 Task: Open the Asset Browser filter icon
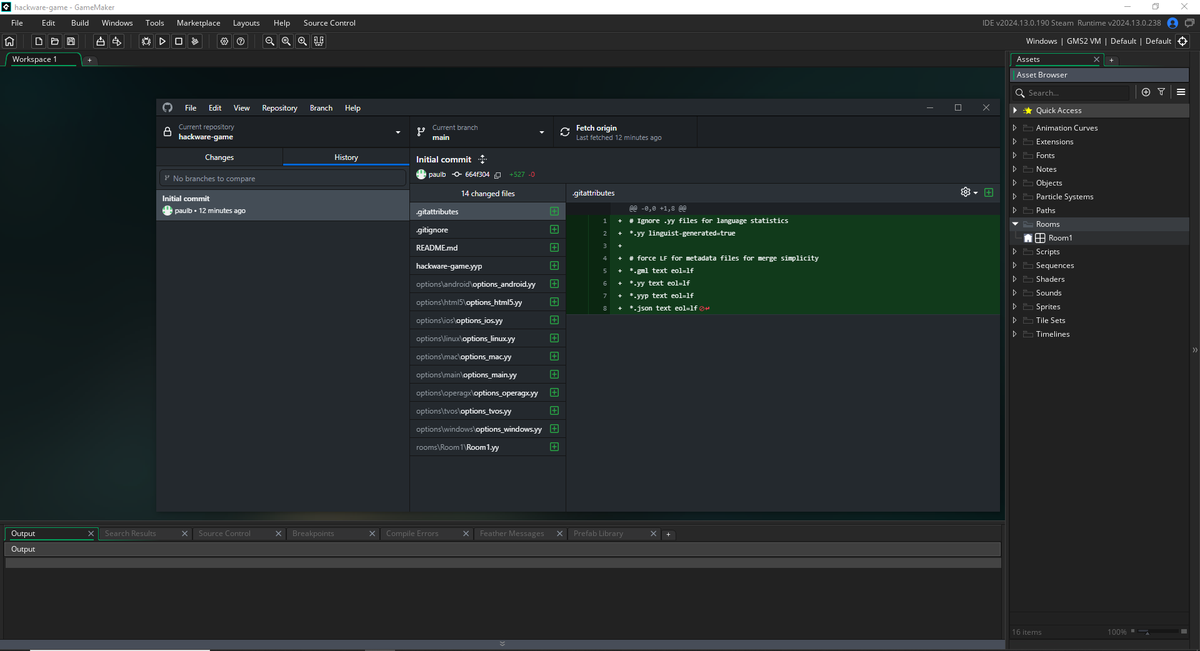1160,91
